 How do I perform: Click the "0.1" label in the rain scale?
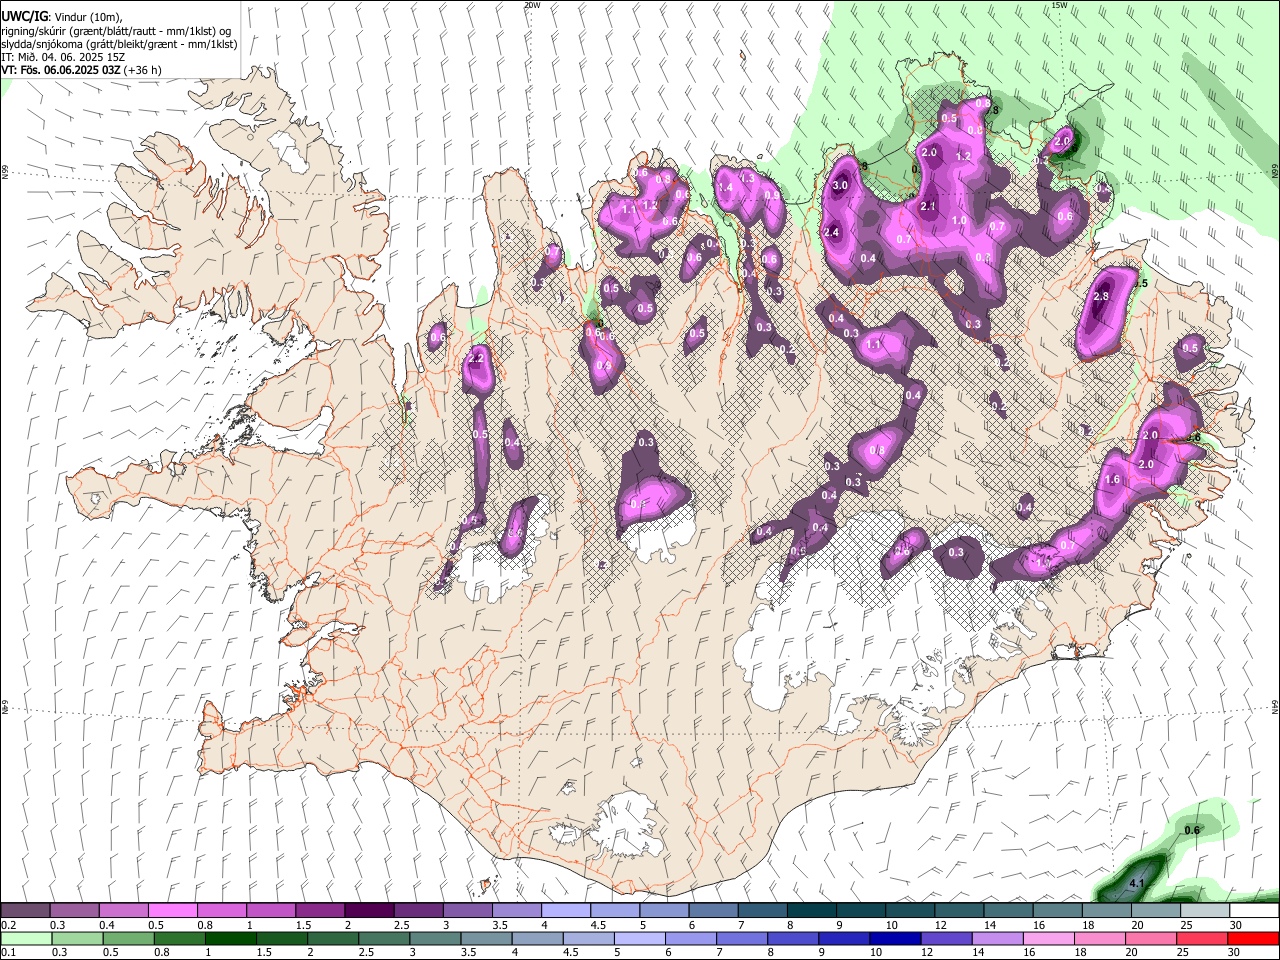tap(9, 953)
